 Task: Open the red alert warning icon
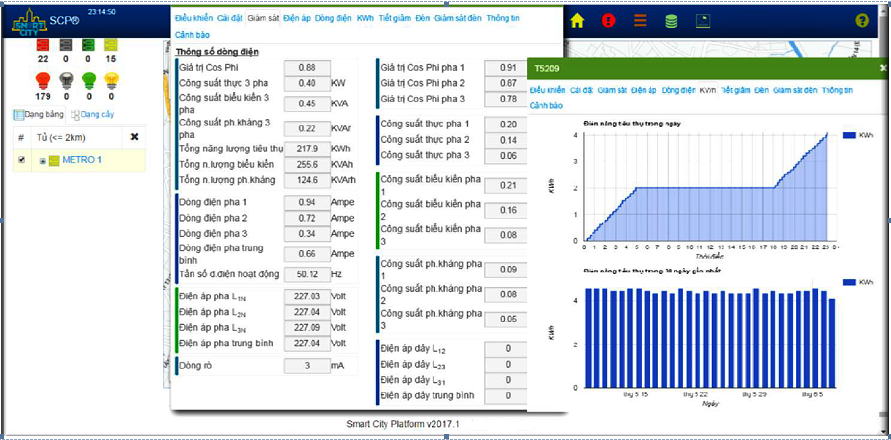tap(609, 20)
